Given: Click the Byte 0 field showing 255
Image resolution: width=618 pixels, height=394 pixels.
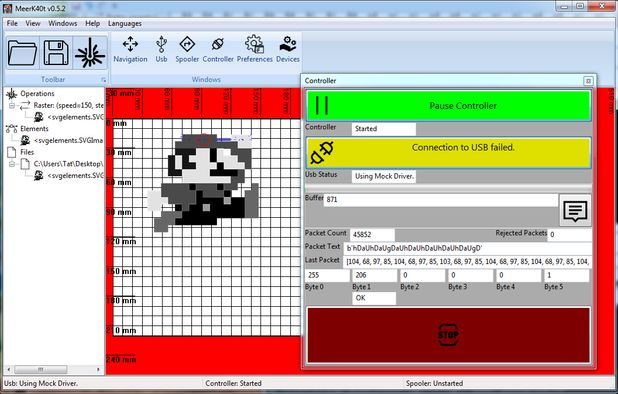Looking at the screenshot, I should click(x=328, y=275).
